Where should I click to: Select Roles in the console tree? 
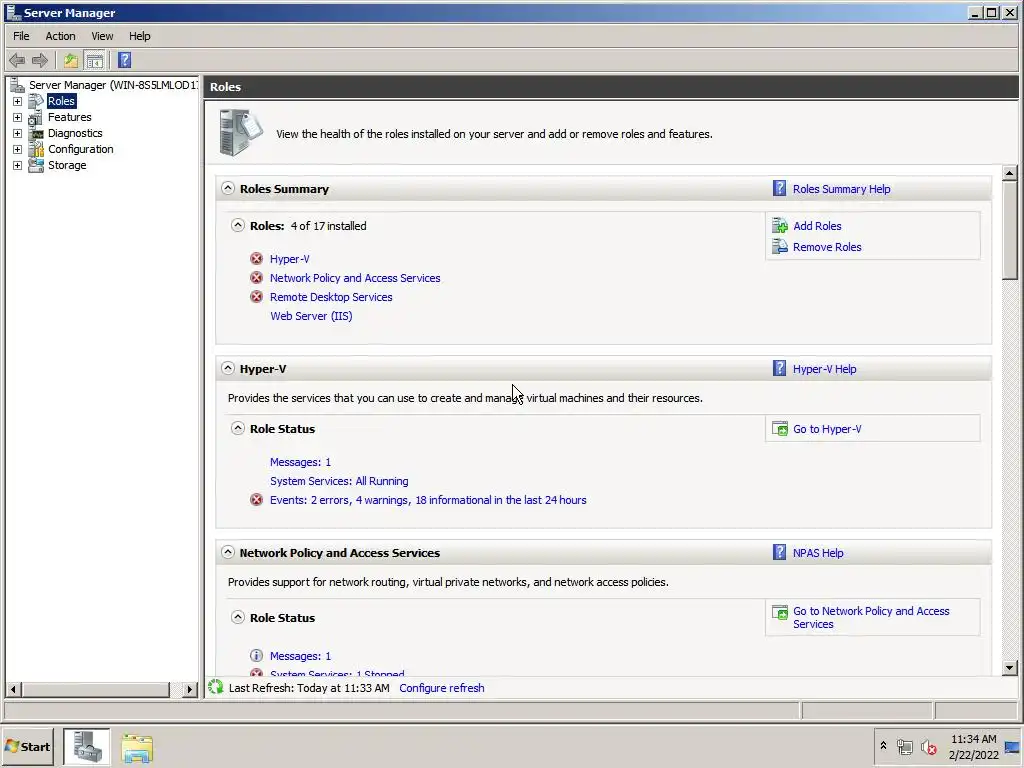[x=61, y=101]
